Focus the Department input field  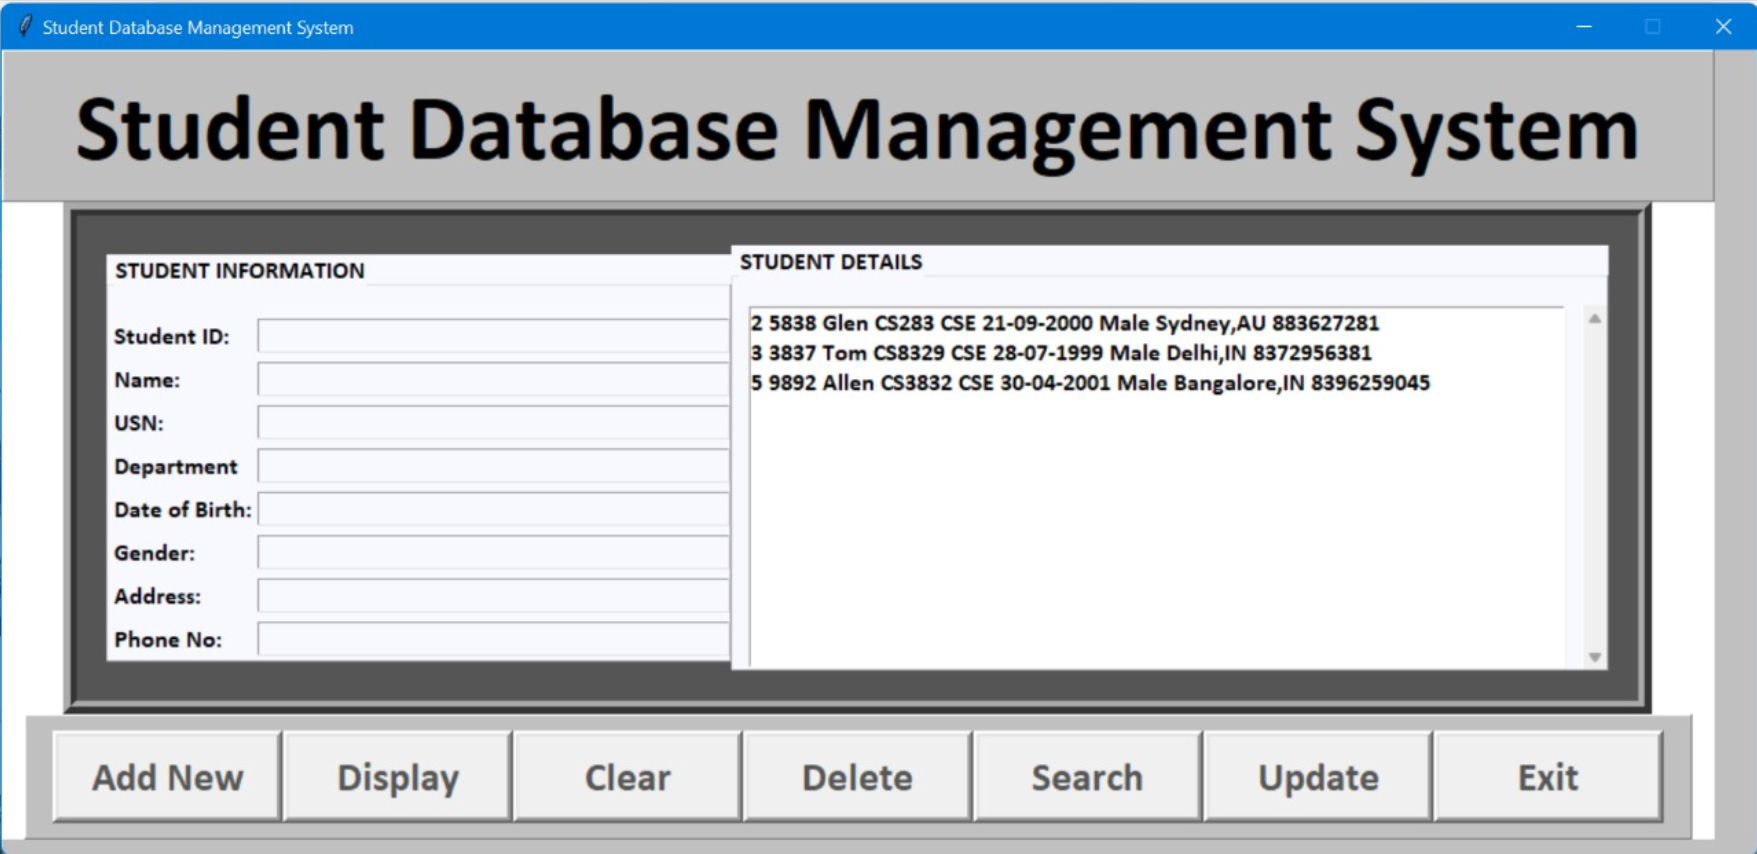click(x=494, y=466)
